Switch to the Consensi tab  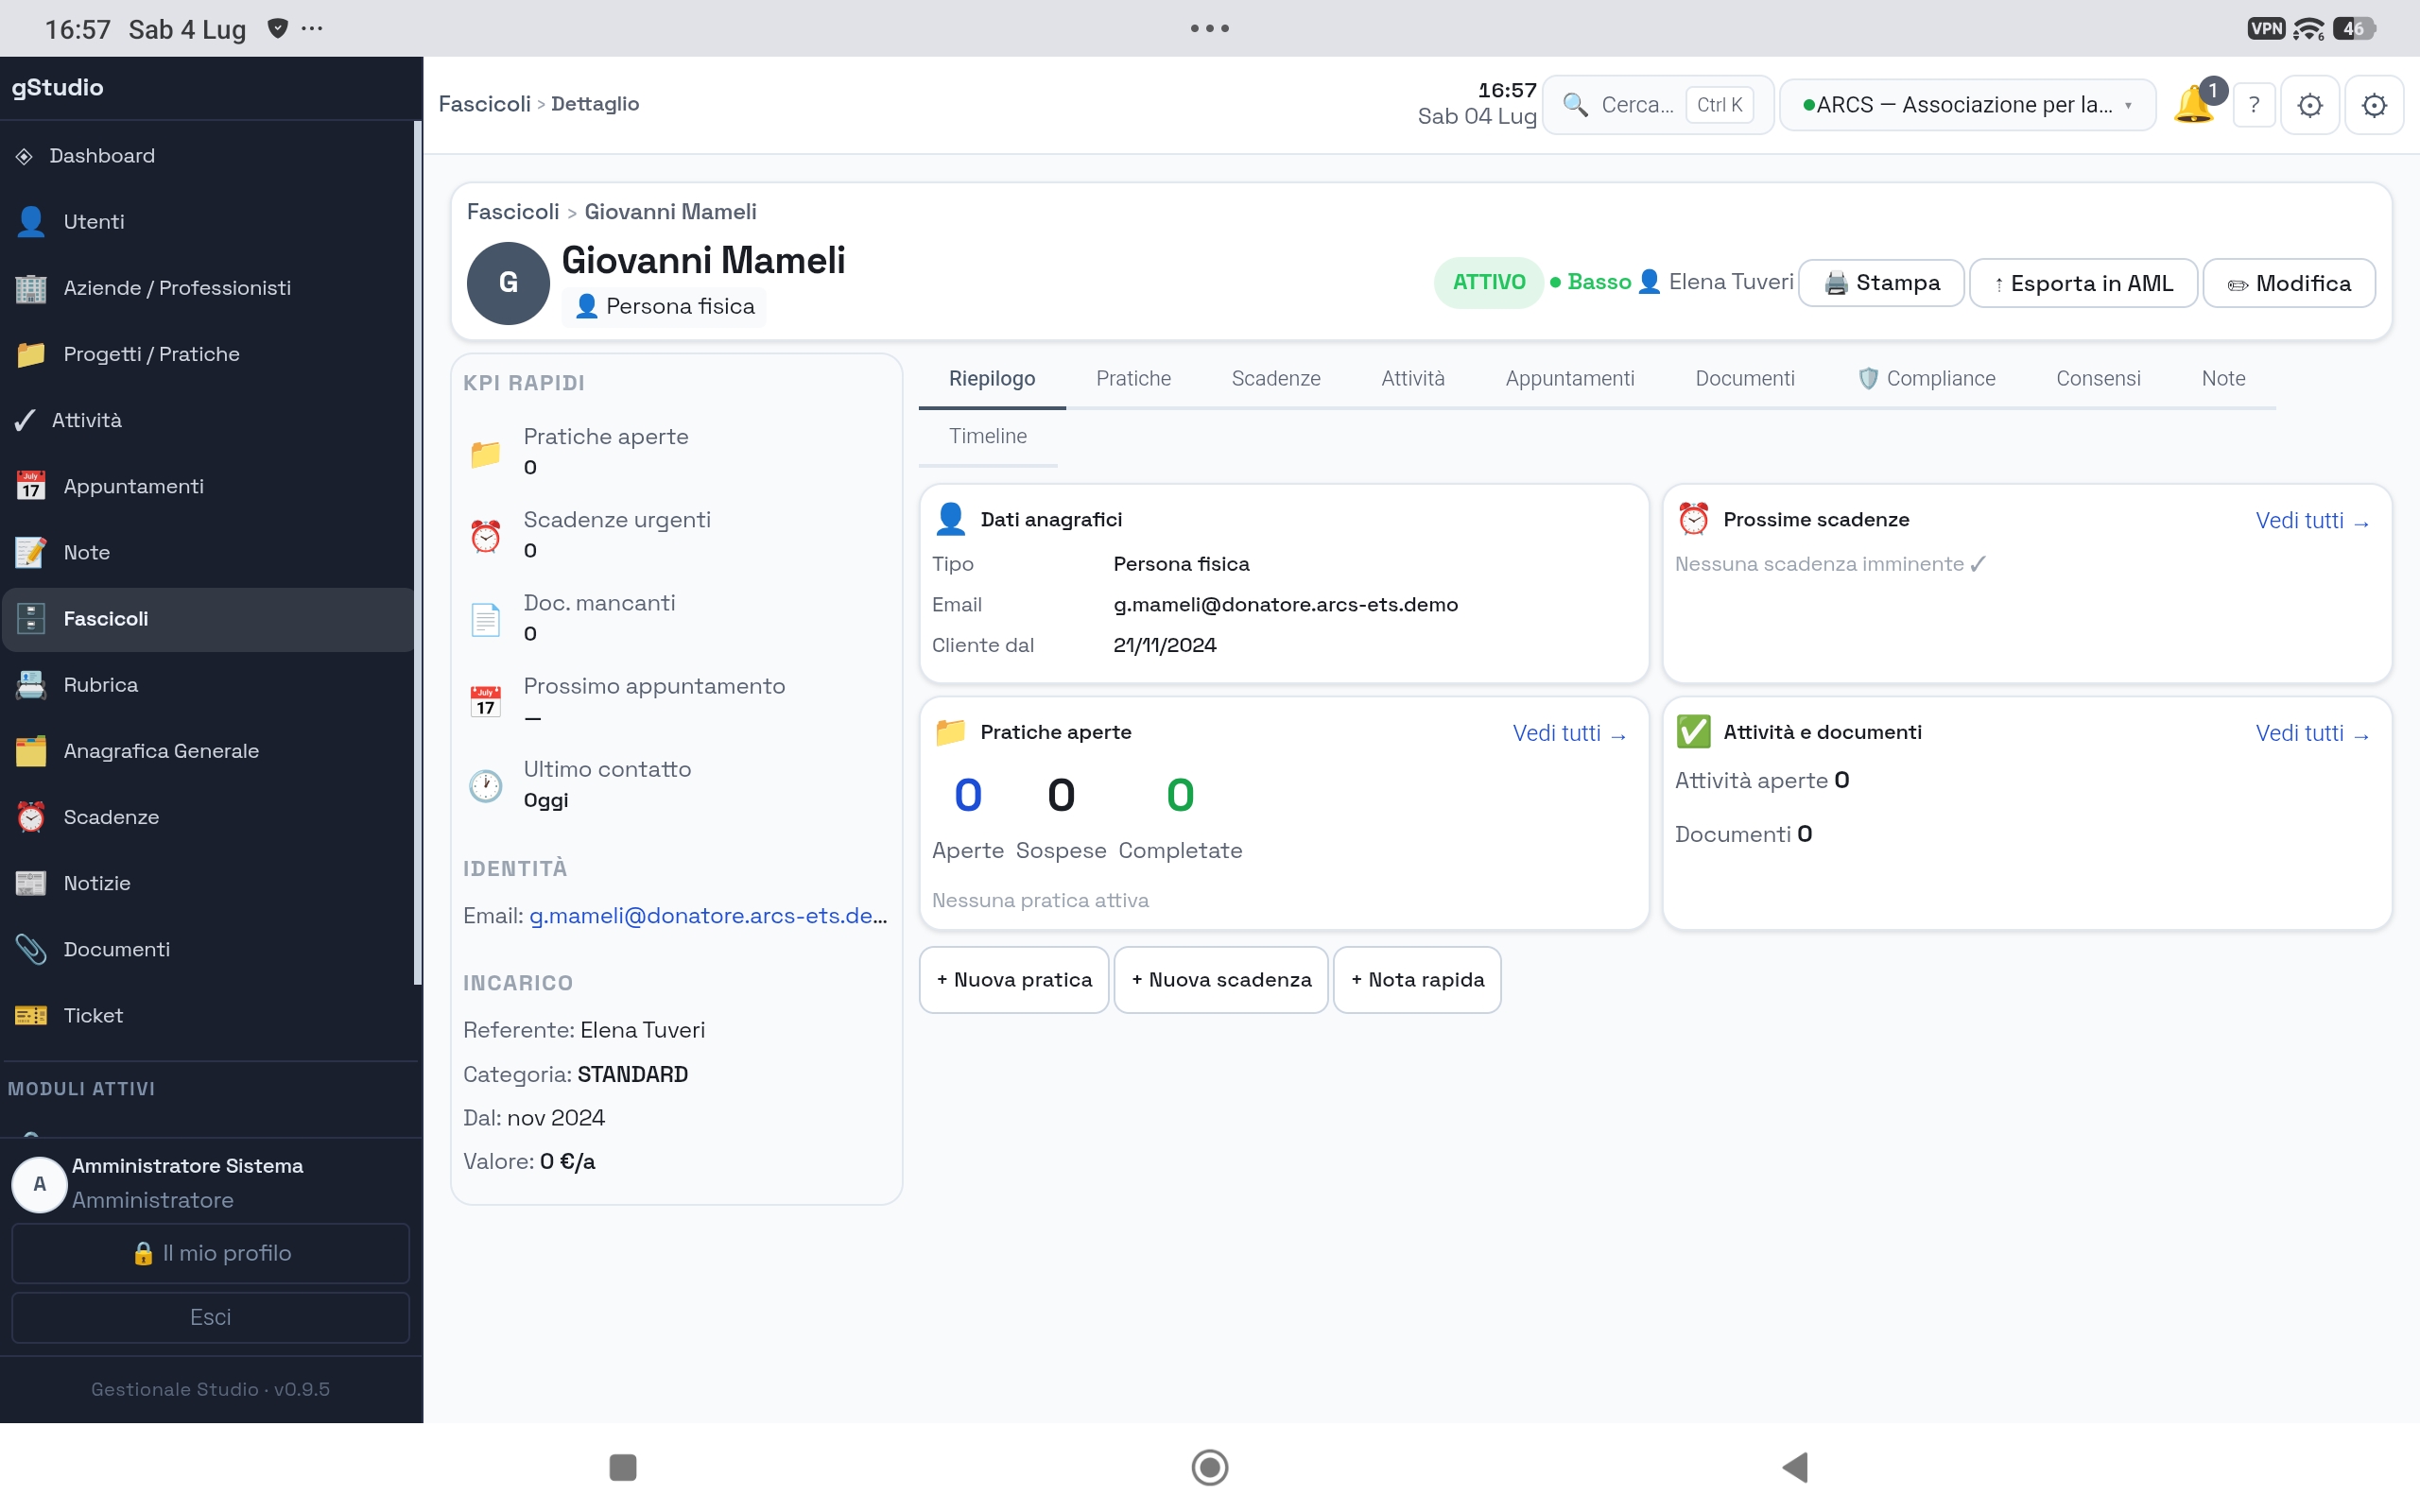tap(2098, 379)
